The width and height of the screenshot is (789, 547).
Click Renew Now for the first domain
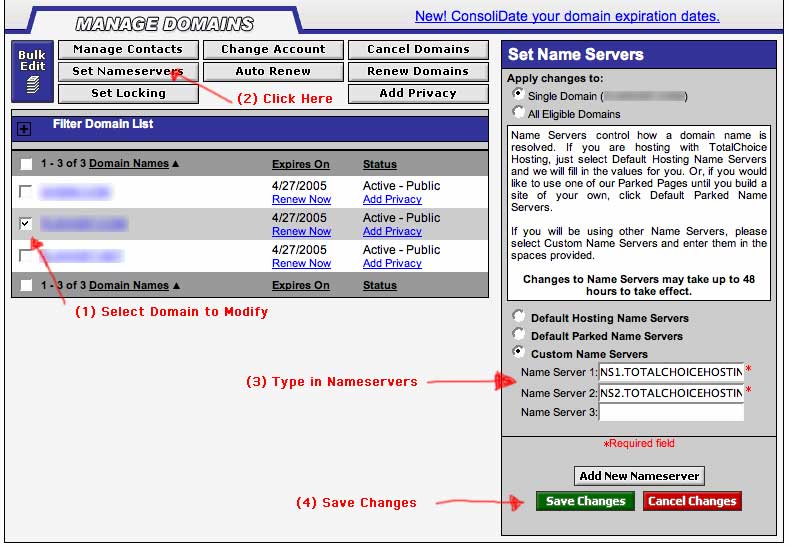[x=301, y=200]
